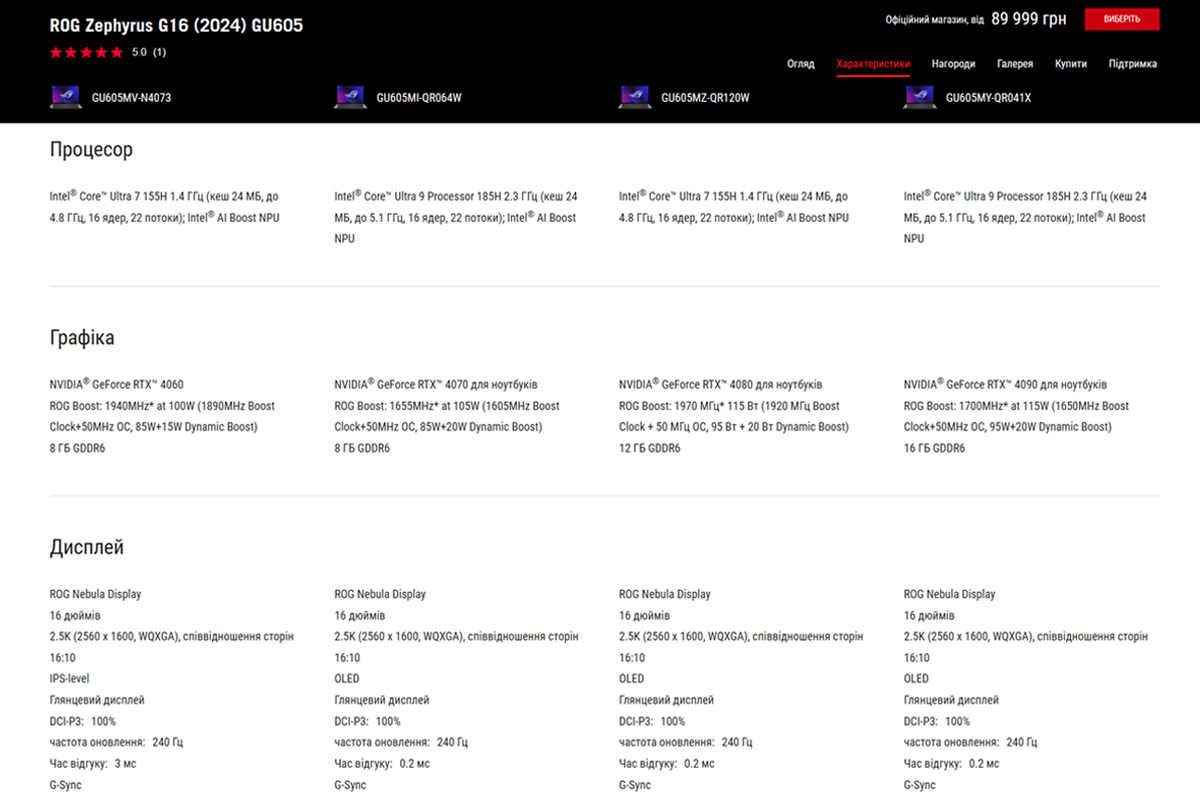
Task: Select the GU605MI-QR064W model label
Action: point(419,98)
